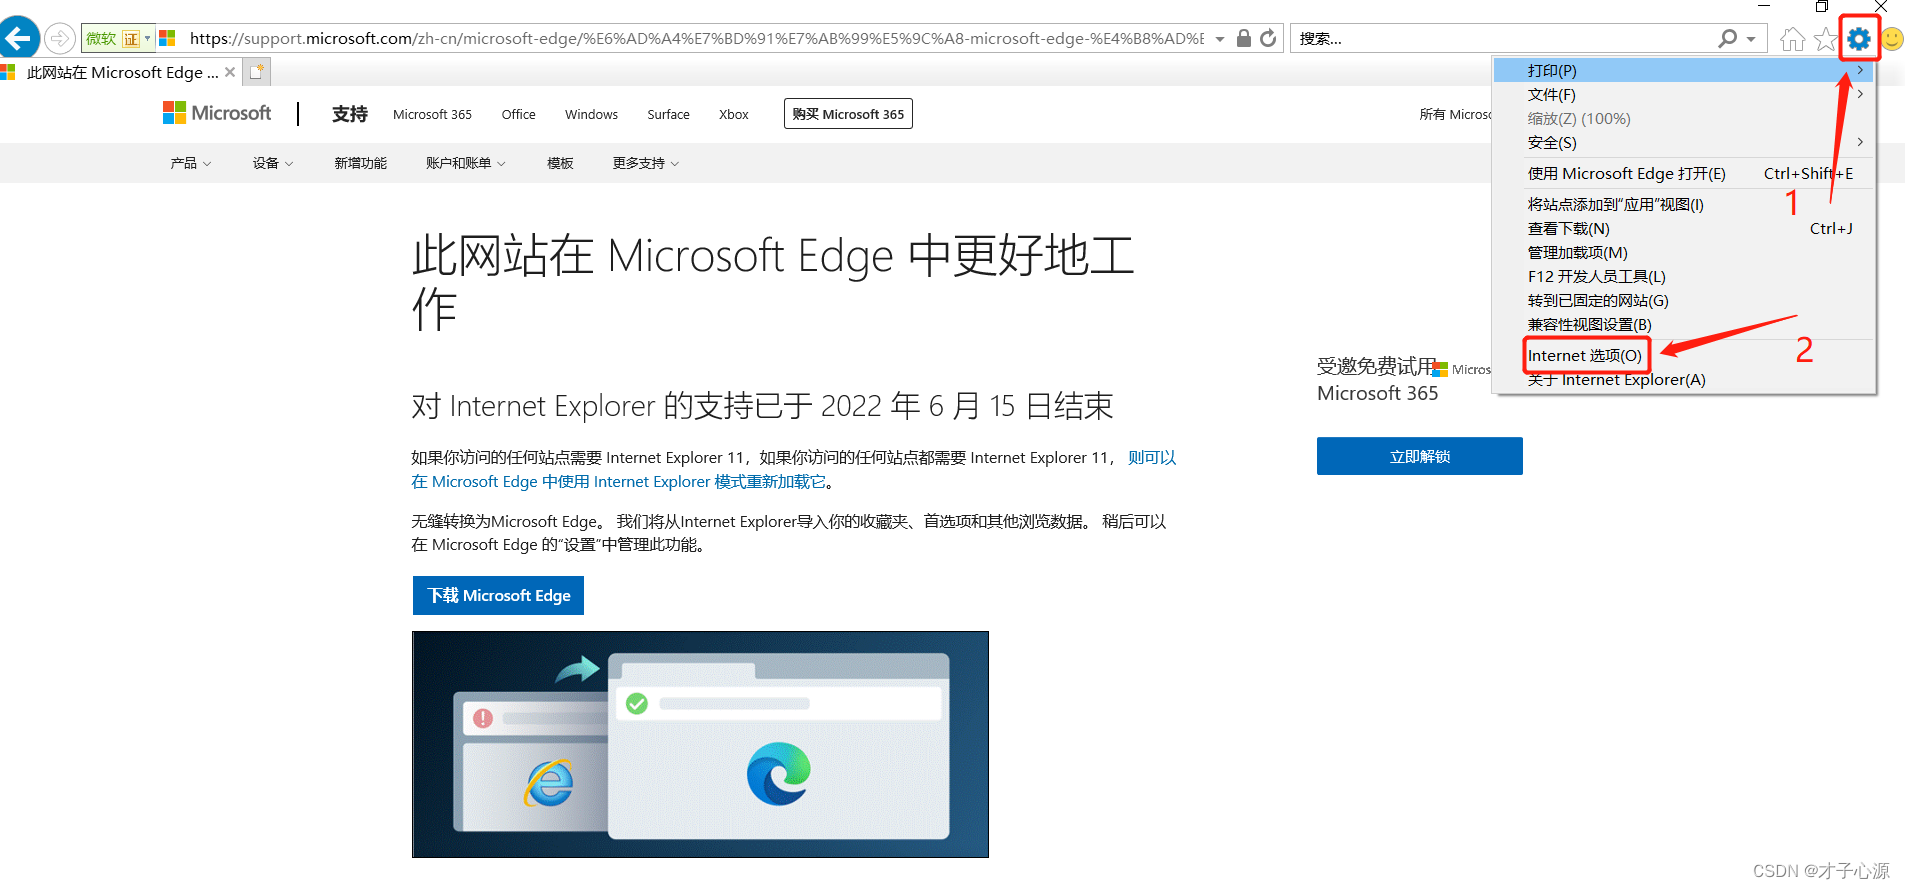This screenshot has height=889, width=1905.
Task: Click the 立即解锁 button
Action: click(x=1419, y=456)
